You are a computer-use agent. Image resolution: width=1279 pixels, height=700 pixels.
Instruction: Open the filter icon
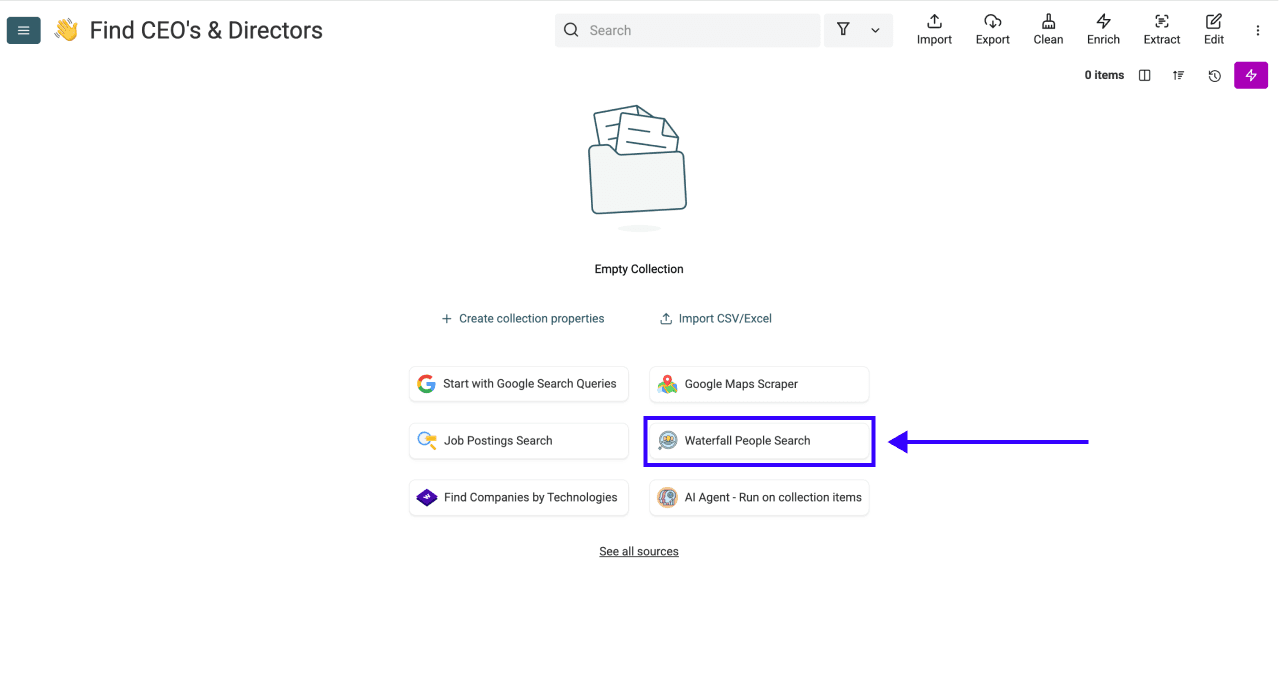click(x=844, y=30)
